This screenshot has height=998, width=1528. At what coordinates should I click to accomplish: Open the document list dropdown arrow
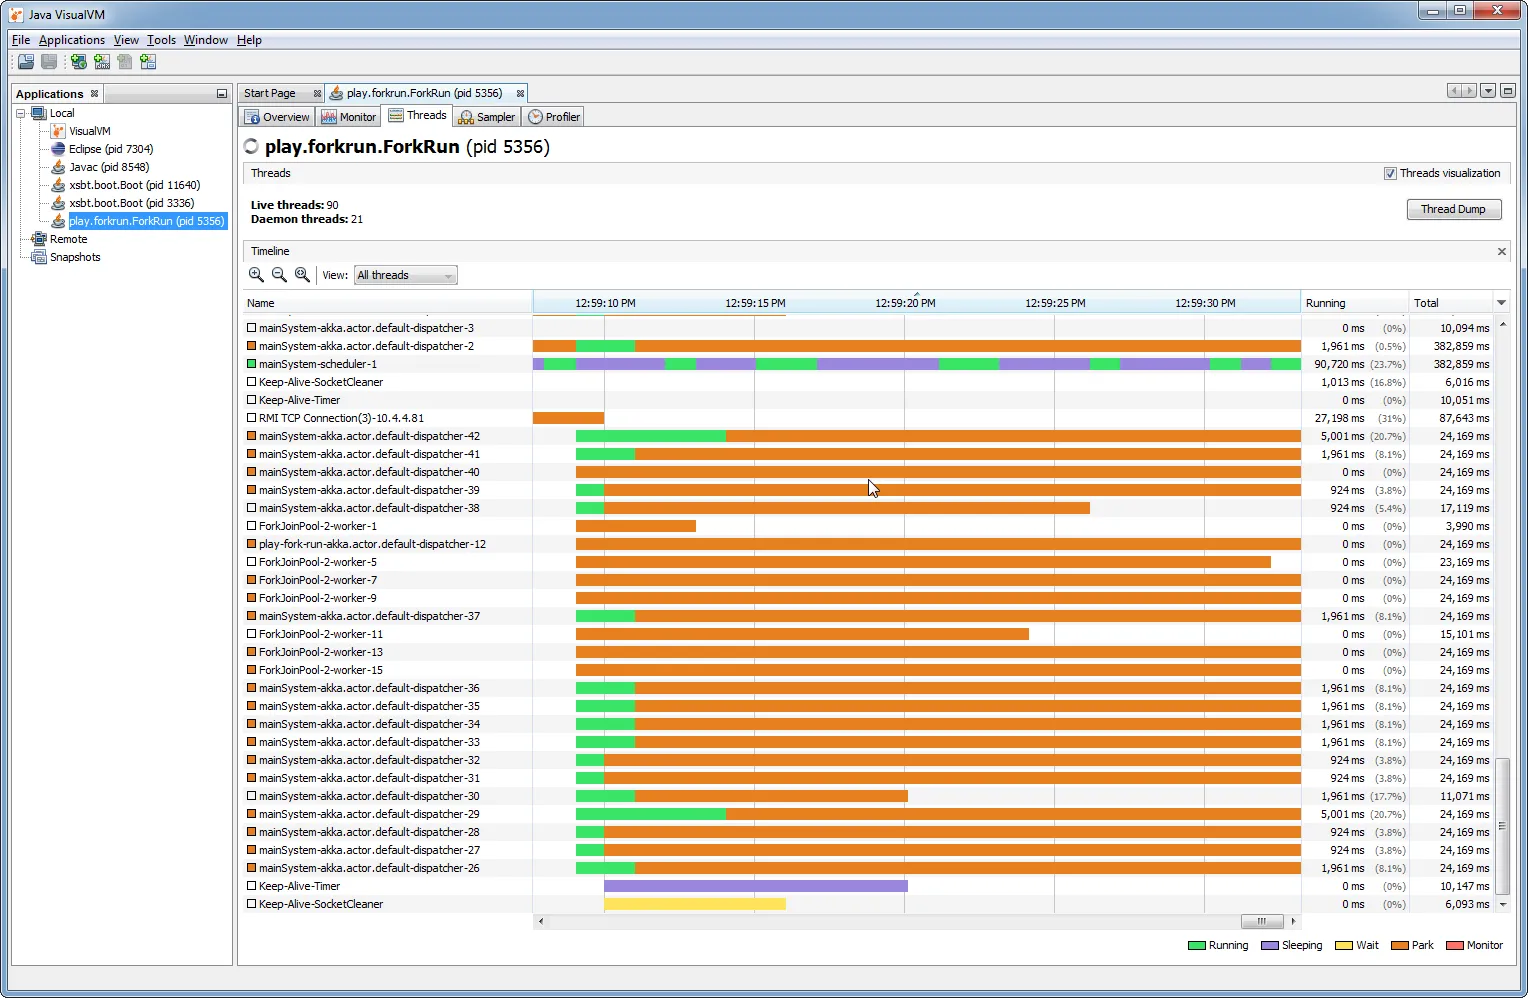[x=1488, y=91]
